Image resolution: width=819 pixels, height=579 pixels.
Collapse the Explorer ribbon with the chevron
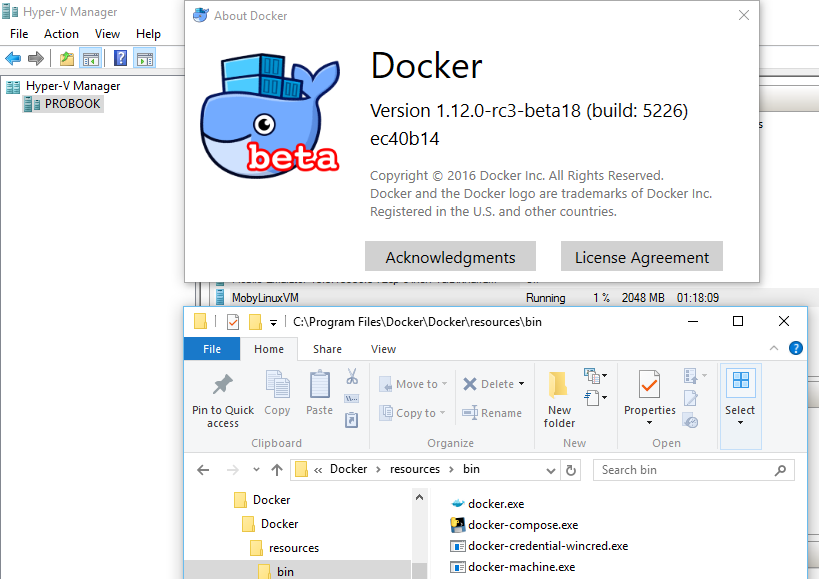coord(774,348)
